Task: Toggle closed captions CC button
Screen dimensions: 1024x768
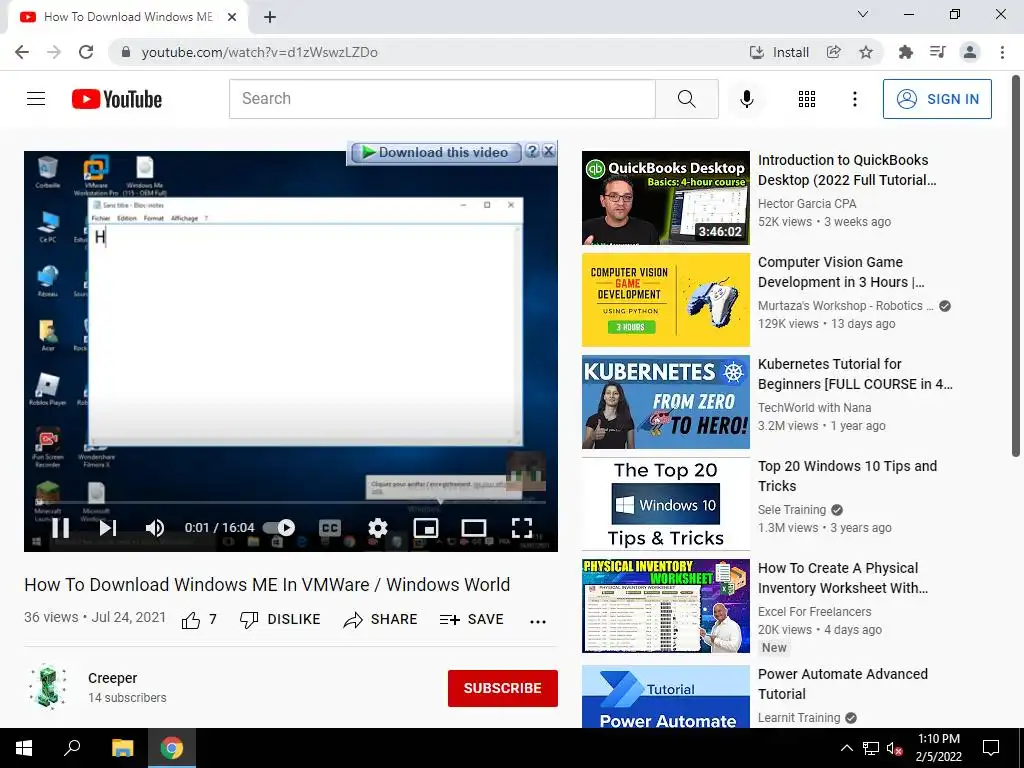Action: pos(330,527)
